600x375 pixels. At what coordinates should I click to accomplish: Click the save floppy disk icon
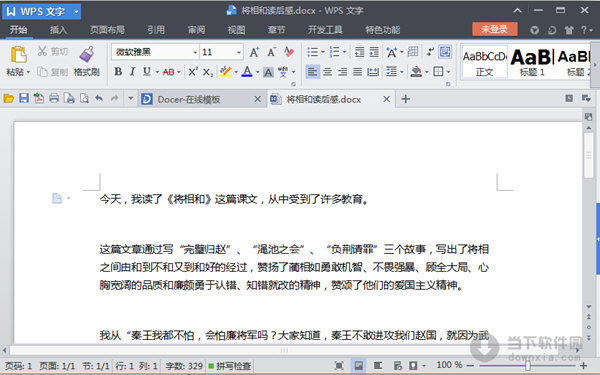coord(24,99)
